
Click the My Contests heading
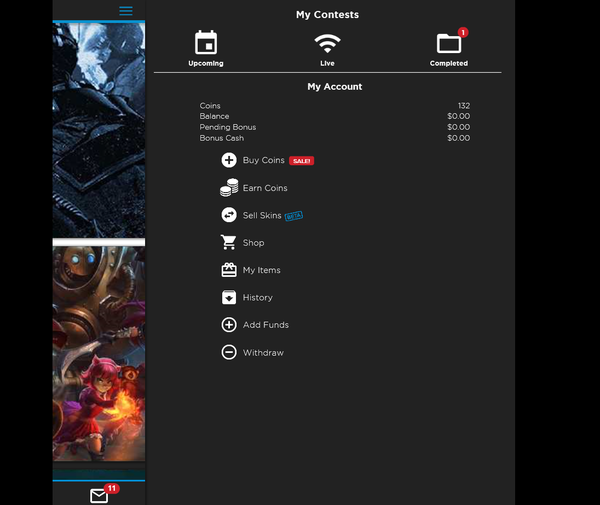328,15
